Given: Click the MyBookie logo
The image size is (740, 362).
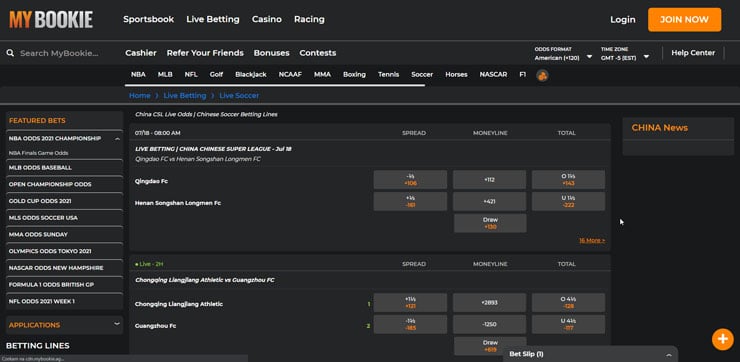Looking at the screenshot, I should tap(51, 20).
